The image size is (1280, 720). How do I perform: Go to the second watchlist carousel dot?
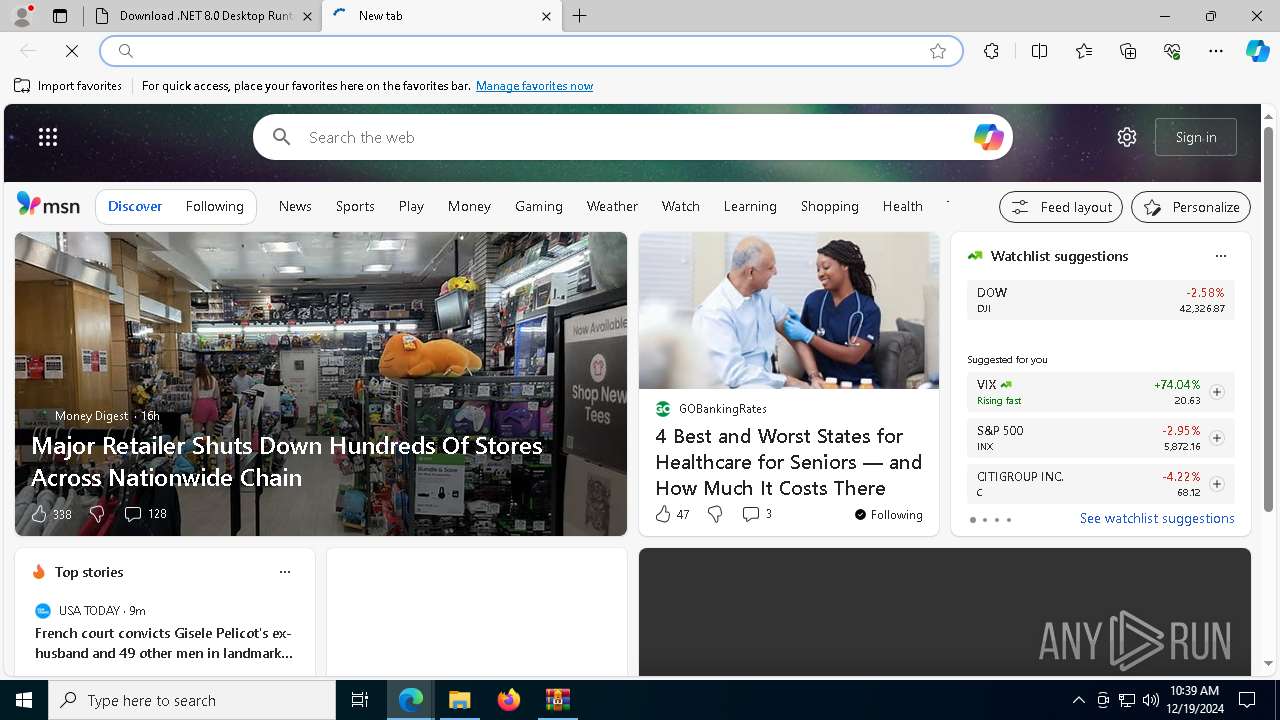984,520
